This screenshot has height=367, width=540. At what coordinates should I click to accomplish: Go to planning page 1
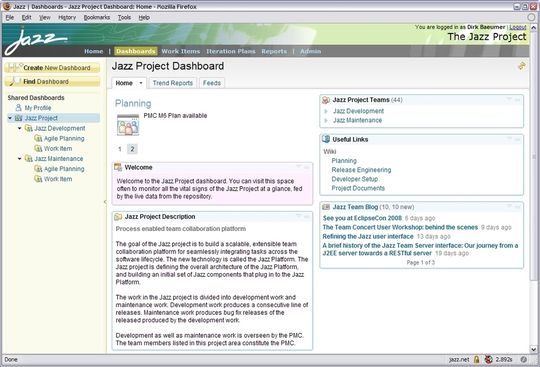pyautogui.click(x=120, y=149)
